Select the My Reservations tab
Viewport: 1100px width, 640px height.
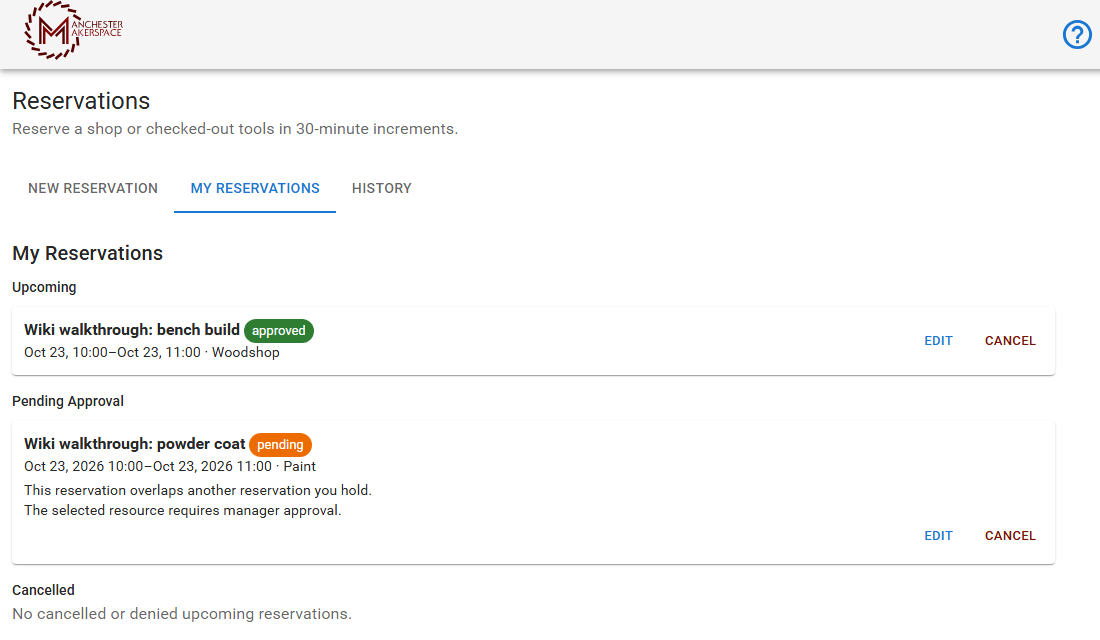click(x=255, y=188)
